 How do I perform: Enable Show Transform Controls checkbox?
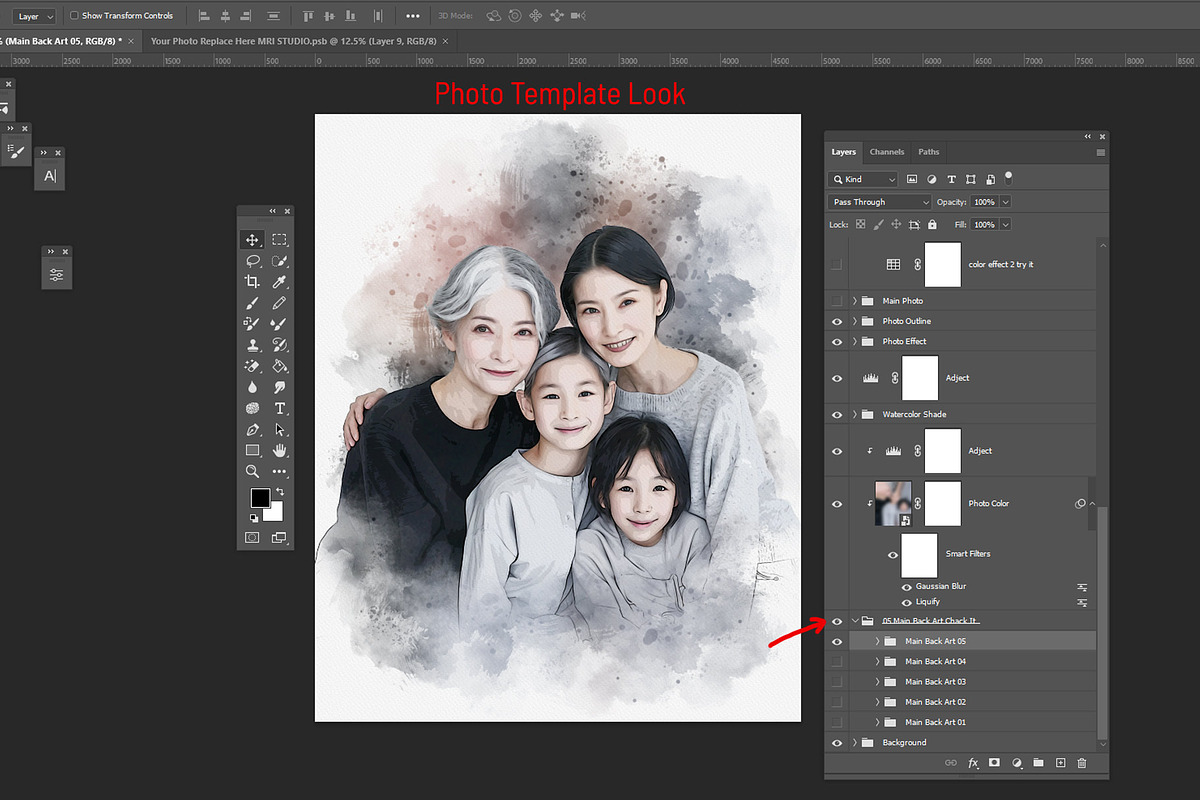(x=74, y=16)
